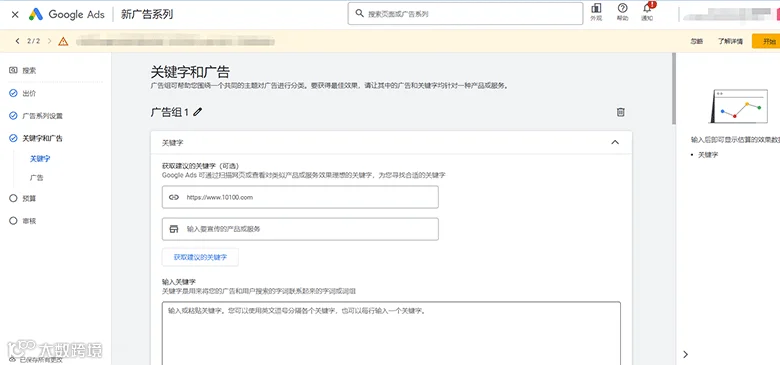Click the 搜索 step campaign-type icon

[x=13, y=71]
